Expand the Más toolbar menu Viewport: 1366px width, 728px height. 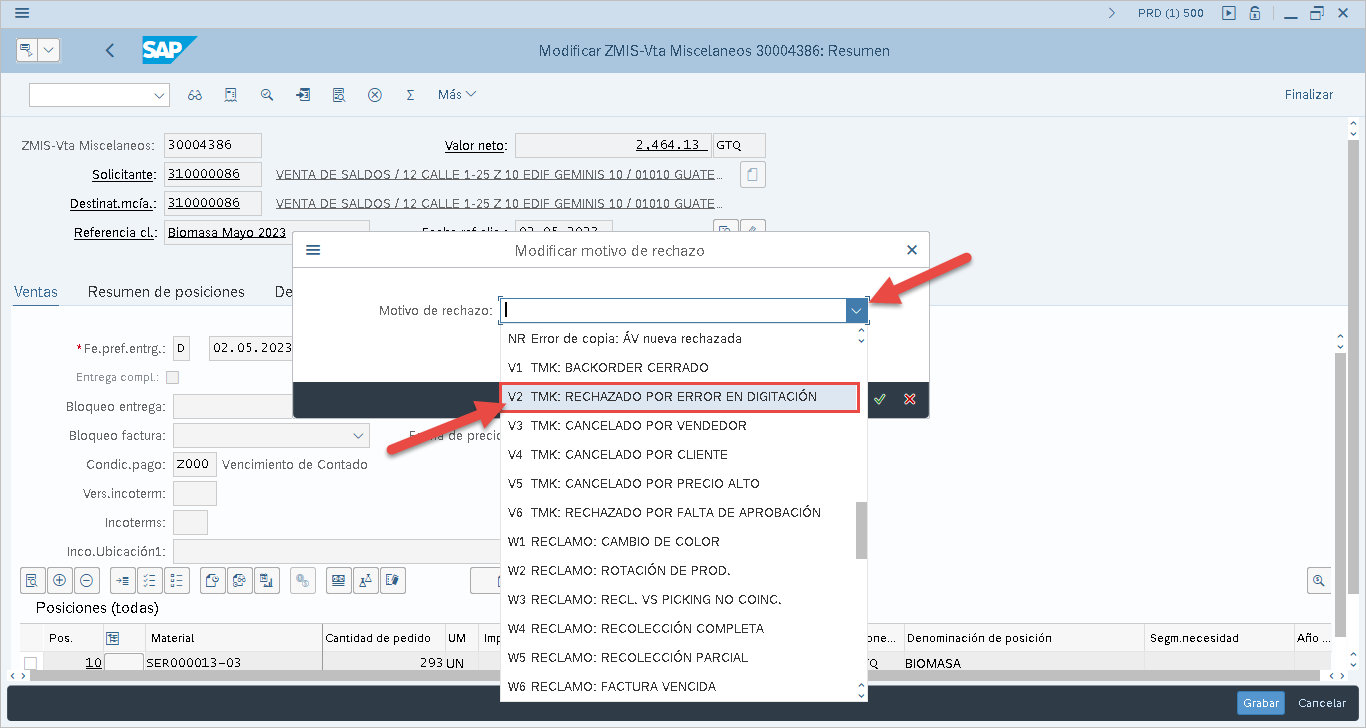[x=457, y=95]
